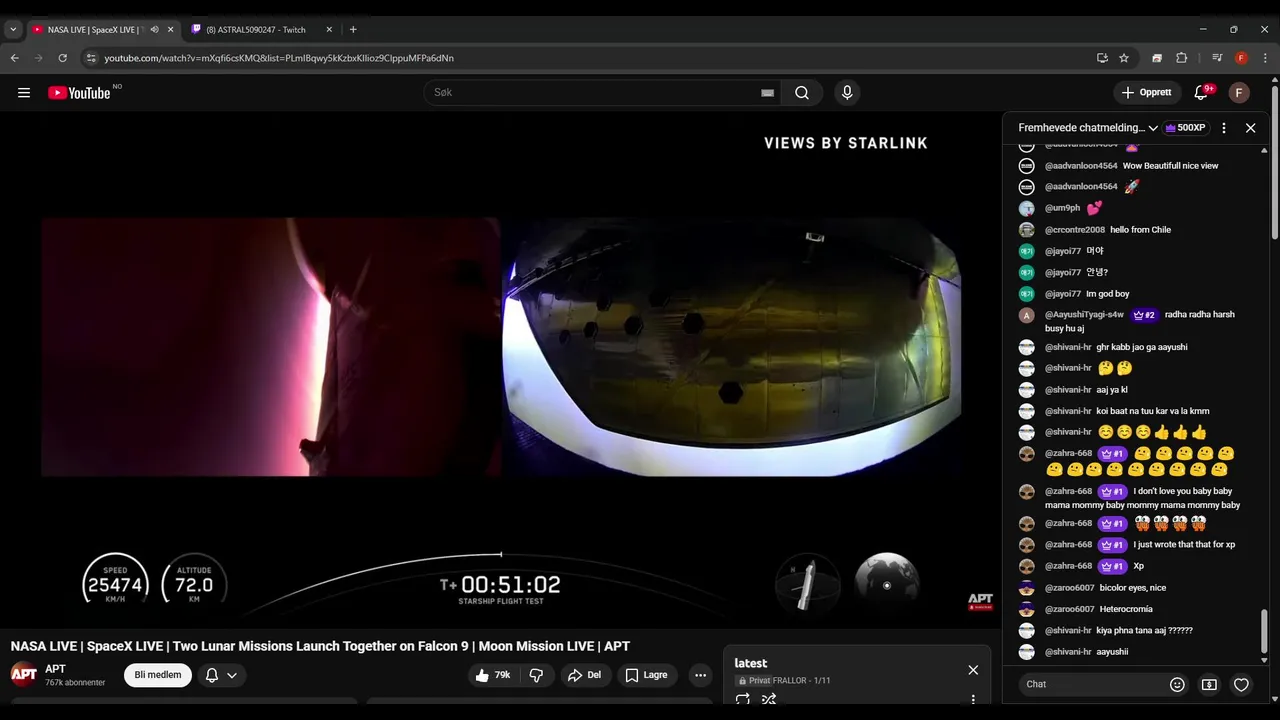1280x720 pixels.
Task: Close the live chat panel
Action: point(1250,128)
